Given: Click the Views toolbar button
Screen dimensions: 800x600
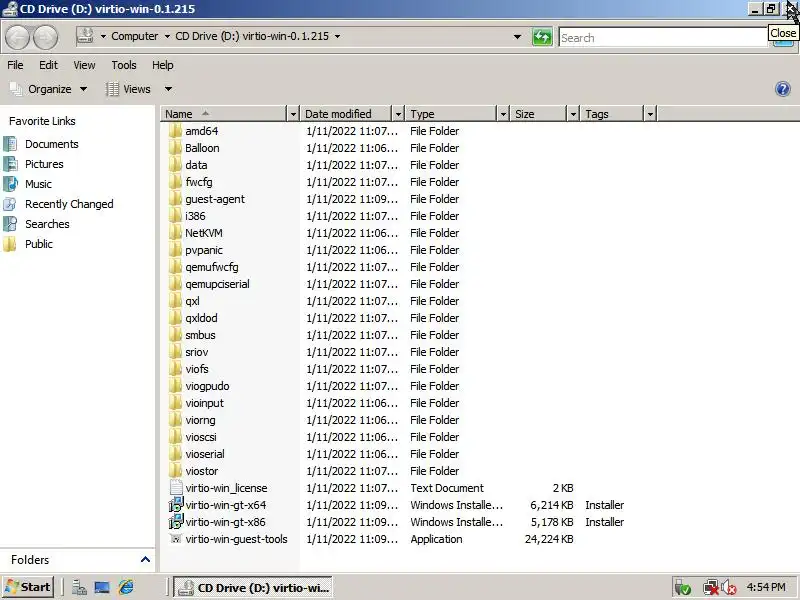Looking at the screenshot, I should [129, 89].
